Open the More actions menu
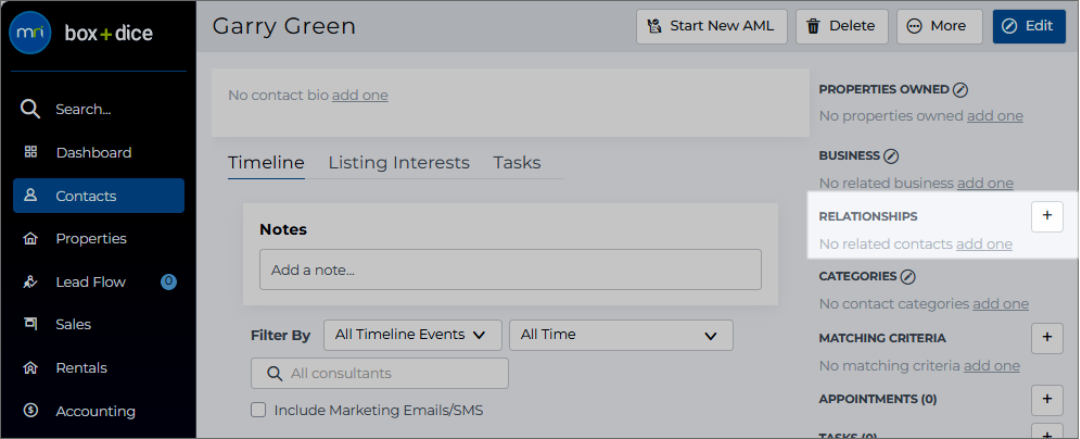The height and width of the screenshot is (439, 1080). pyautogui.click(x=939, y=26)
